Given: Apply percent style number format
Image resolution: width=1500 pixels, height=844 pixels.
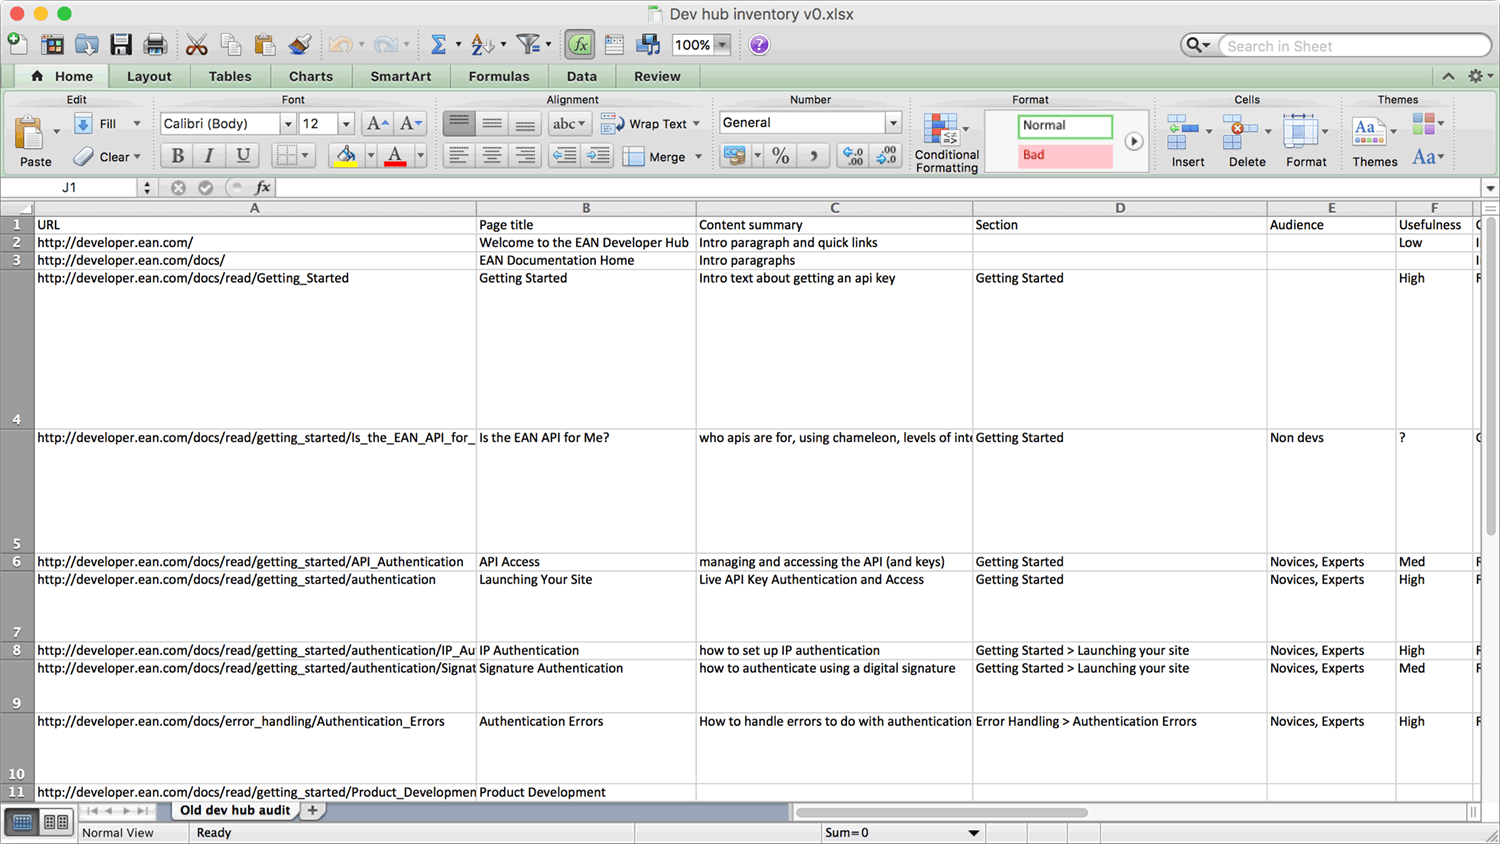Looking at the screenshot, I should pos(780,155).
